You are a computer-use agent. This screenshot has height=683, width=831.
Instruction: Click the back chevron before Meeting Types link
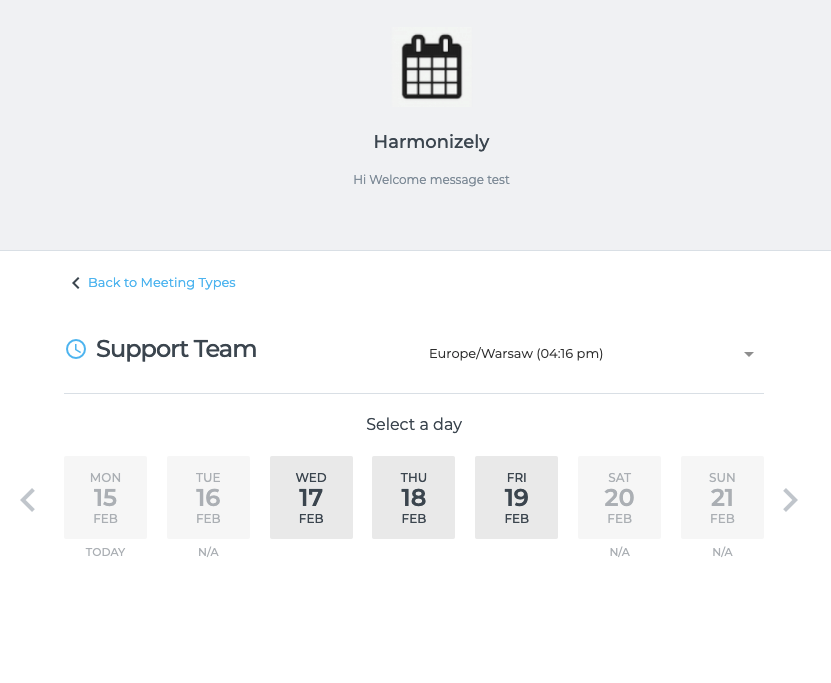pos(76,283)
